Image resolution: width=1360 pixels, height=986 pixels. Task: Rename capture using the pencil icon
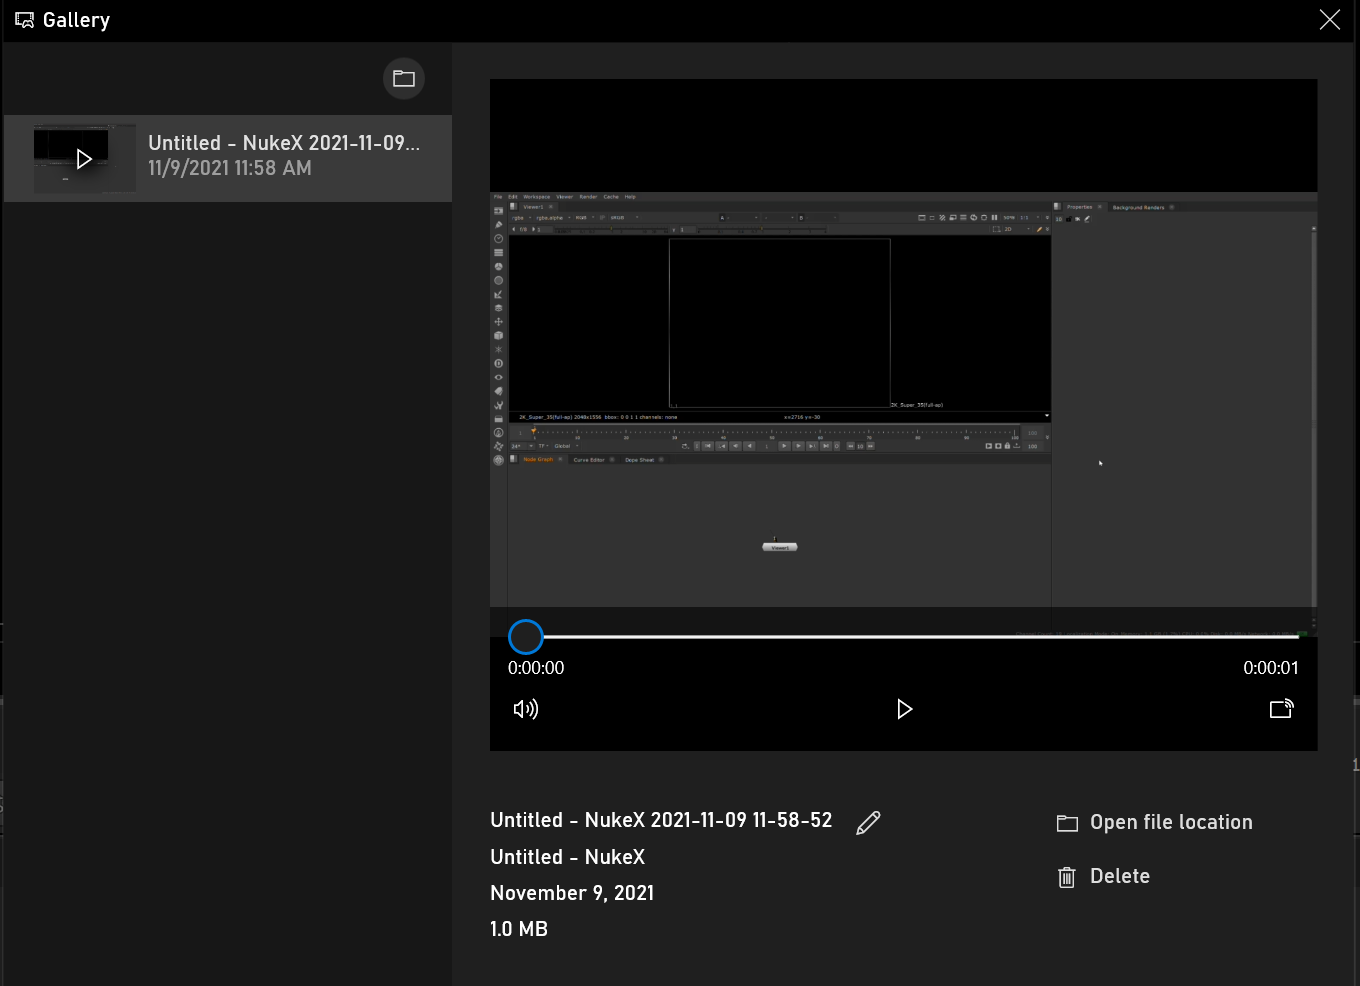(868, 822)
